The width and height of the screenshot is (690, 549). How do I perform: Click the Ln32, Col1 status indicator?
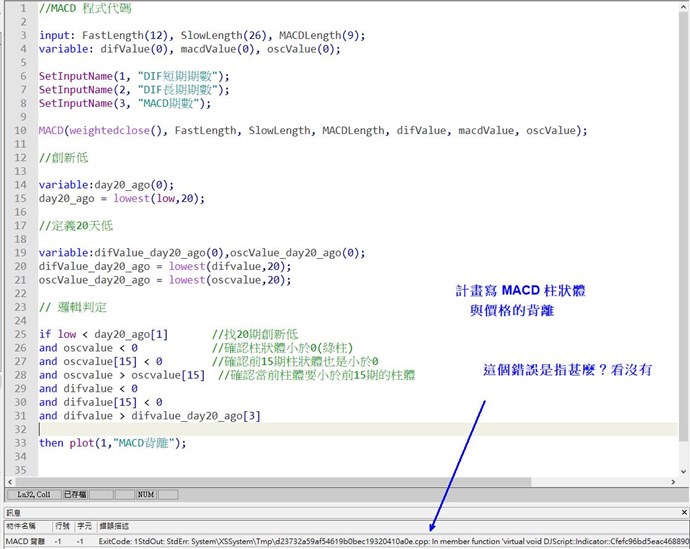29,494
